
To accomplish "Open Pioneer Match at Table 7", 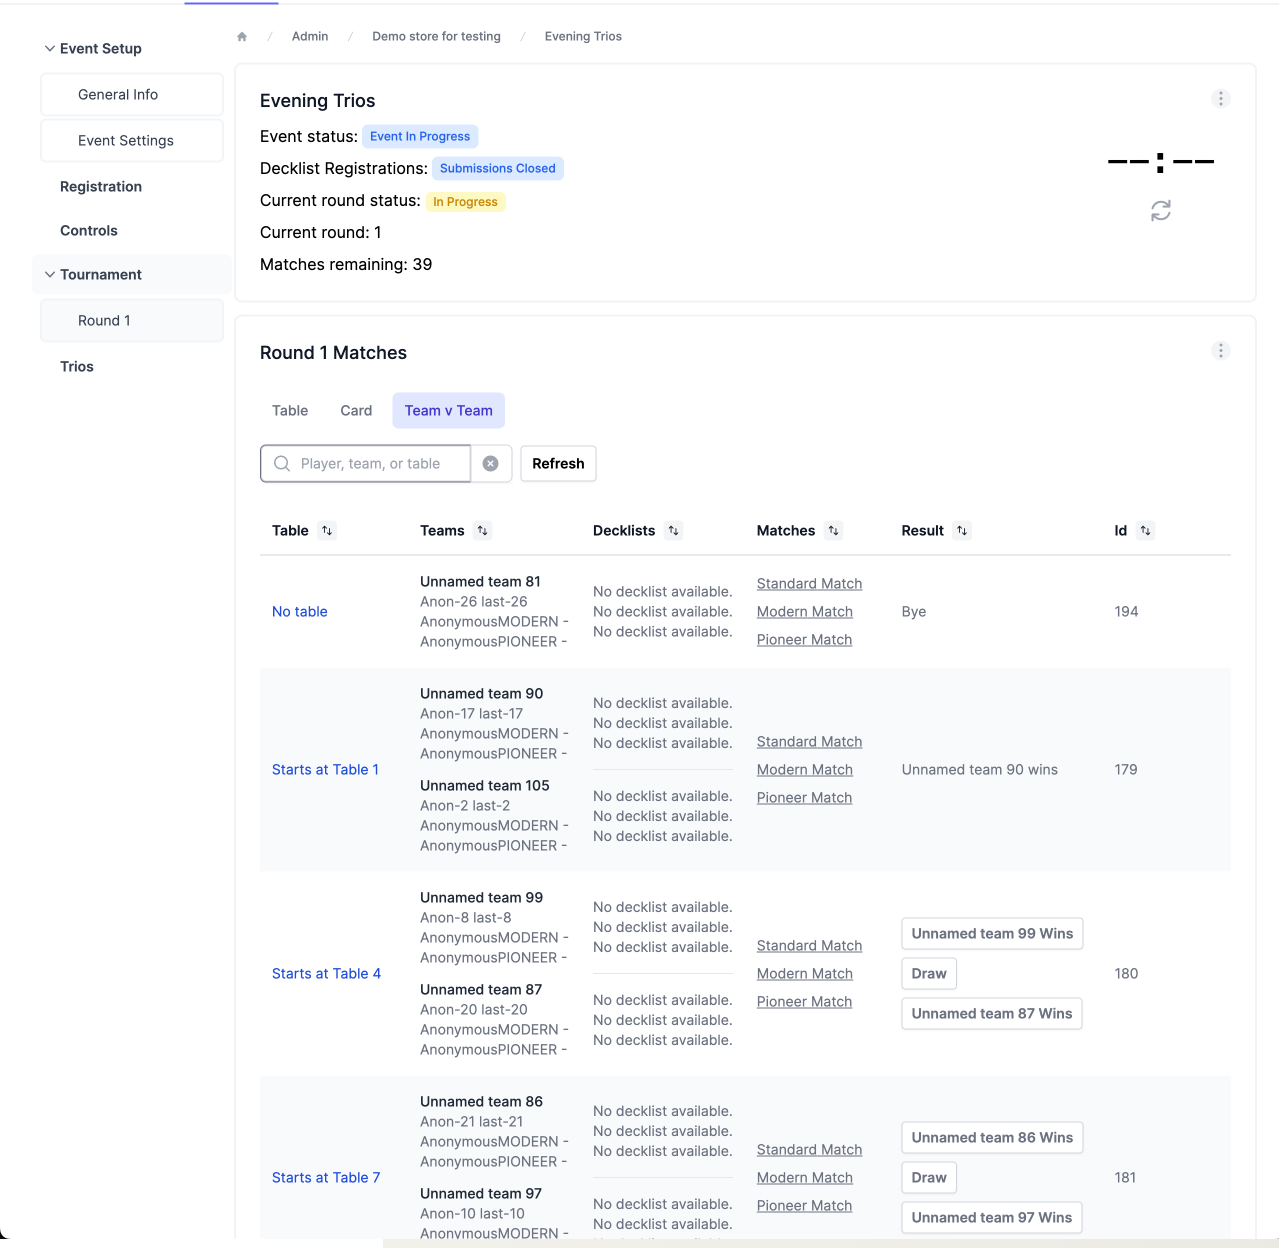I will tap(804, 1206).
